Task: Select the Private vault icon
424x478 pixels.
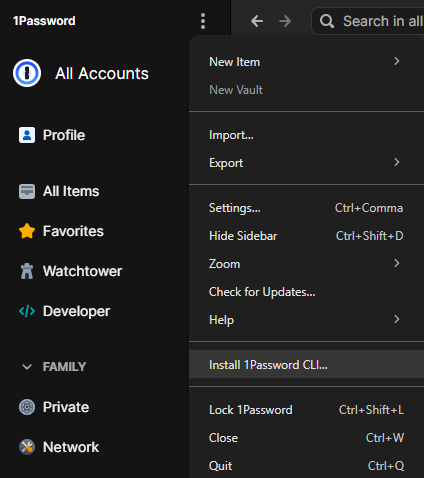Action: coord(27,407)
